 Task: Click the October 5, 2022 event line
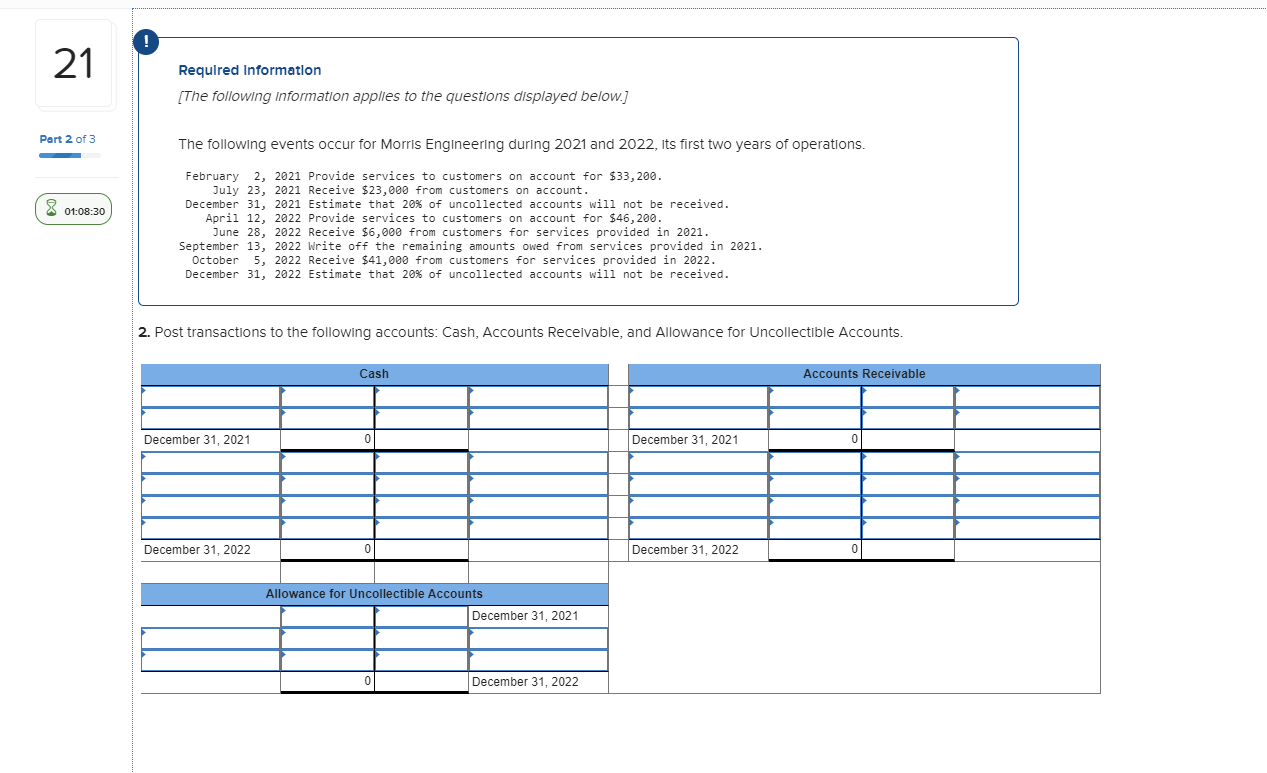click(x=454, y=260)
